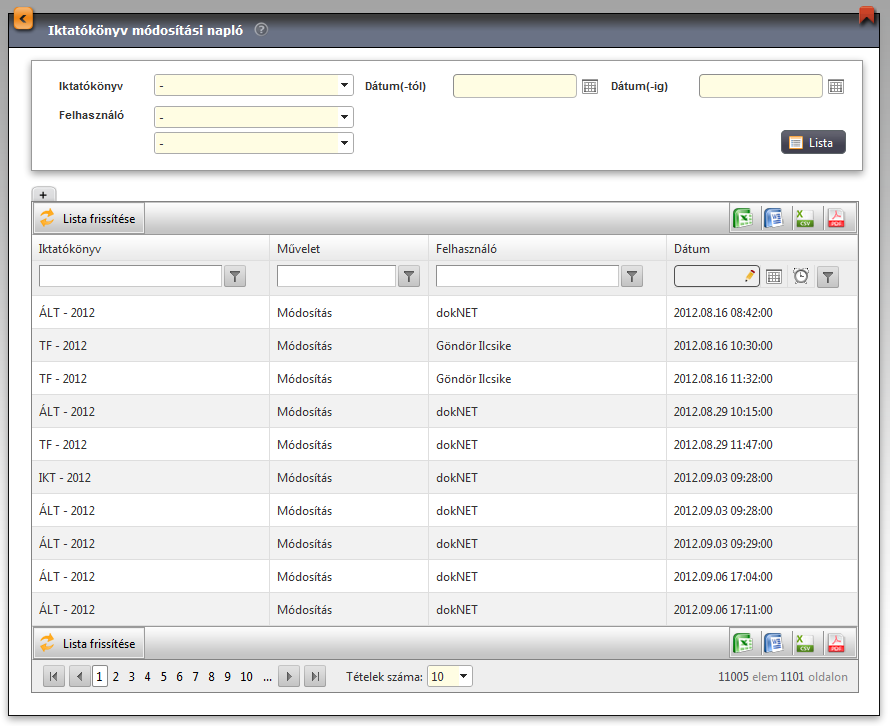
Task: Export to Excel from top toolbar
Action: pyautogui.click(x=743, y=218)
